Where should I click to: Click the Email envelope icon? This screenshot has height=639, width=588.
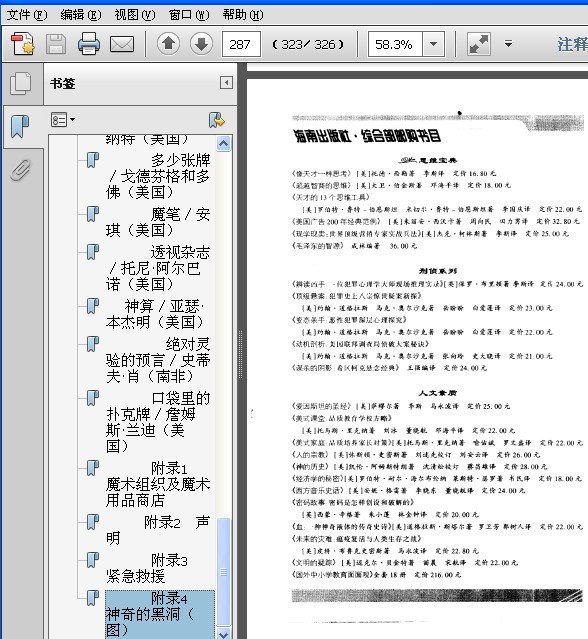[122, 44]
